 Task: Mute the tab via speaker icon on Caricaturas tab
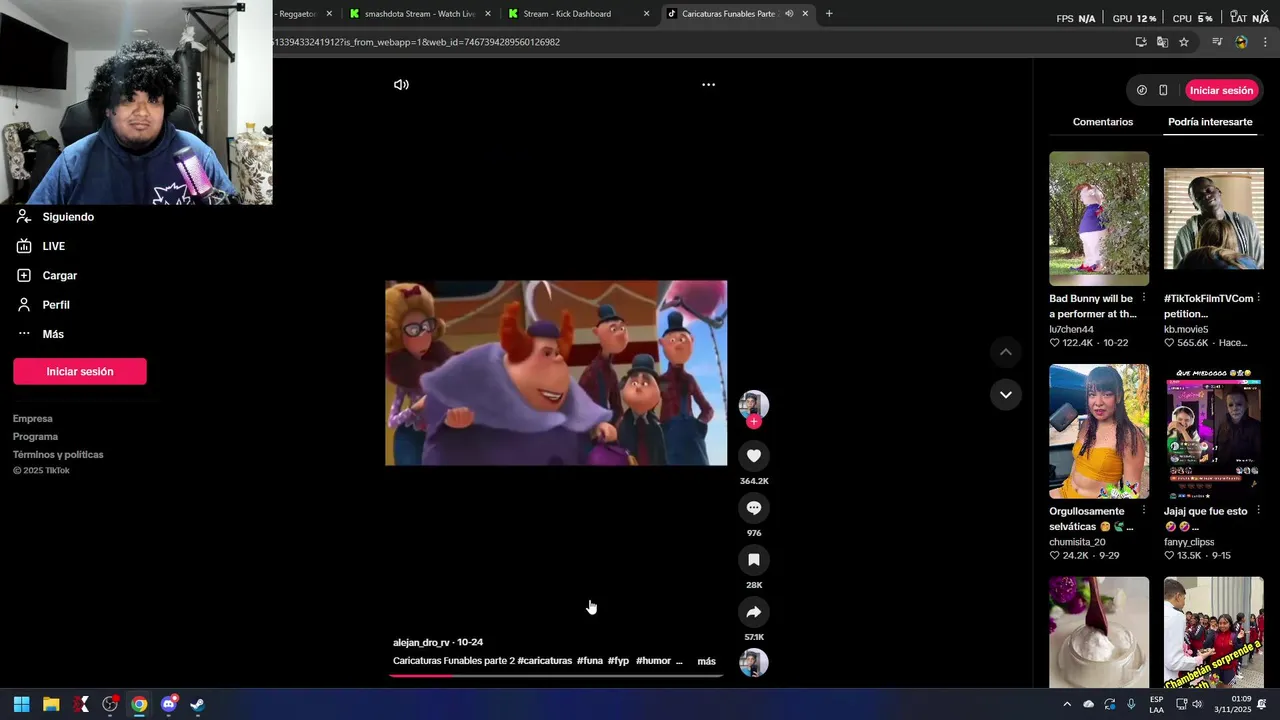[789, 14]
